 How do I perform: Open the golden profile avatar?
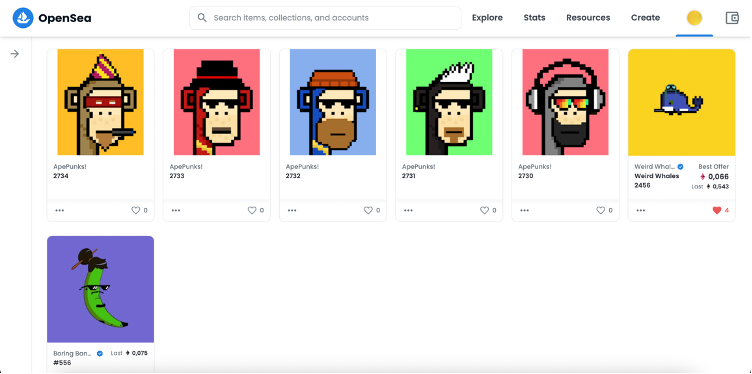(694, 18)
